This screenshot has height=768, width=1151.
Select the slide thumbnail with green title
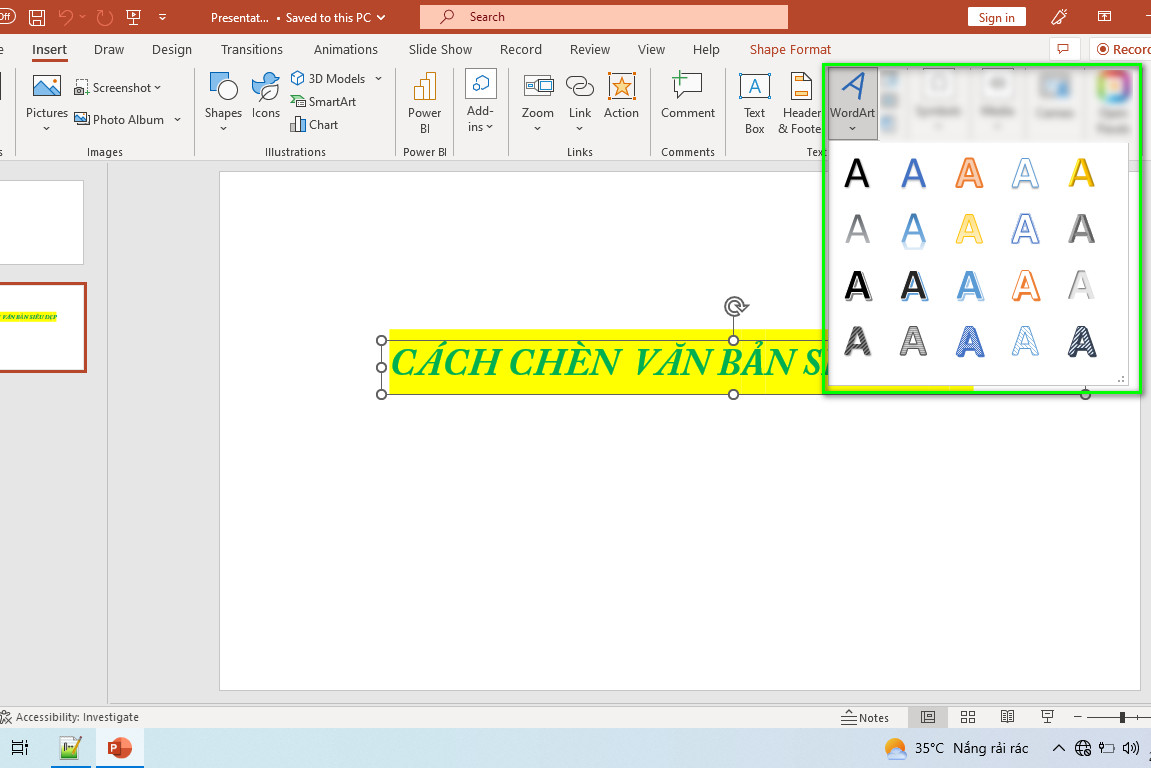click(x=43, y=327)
